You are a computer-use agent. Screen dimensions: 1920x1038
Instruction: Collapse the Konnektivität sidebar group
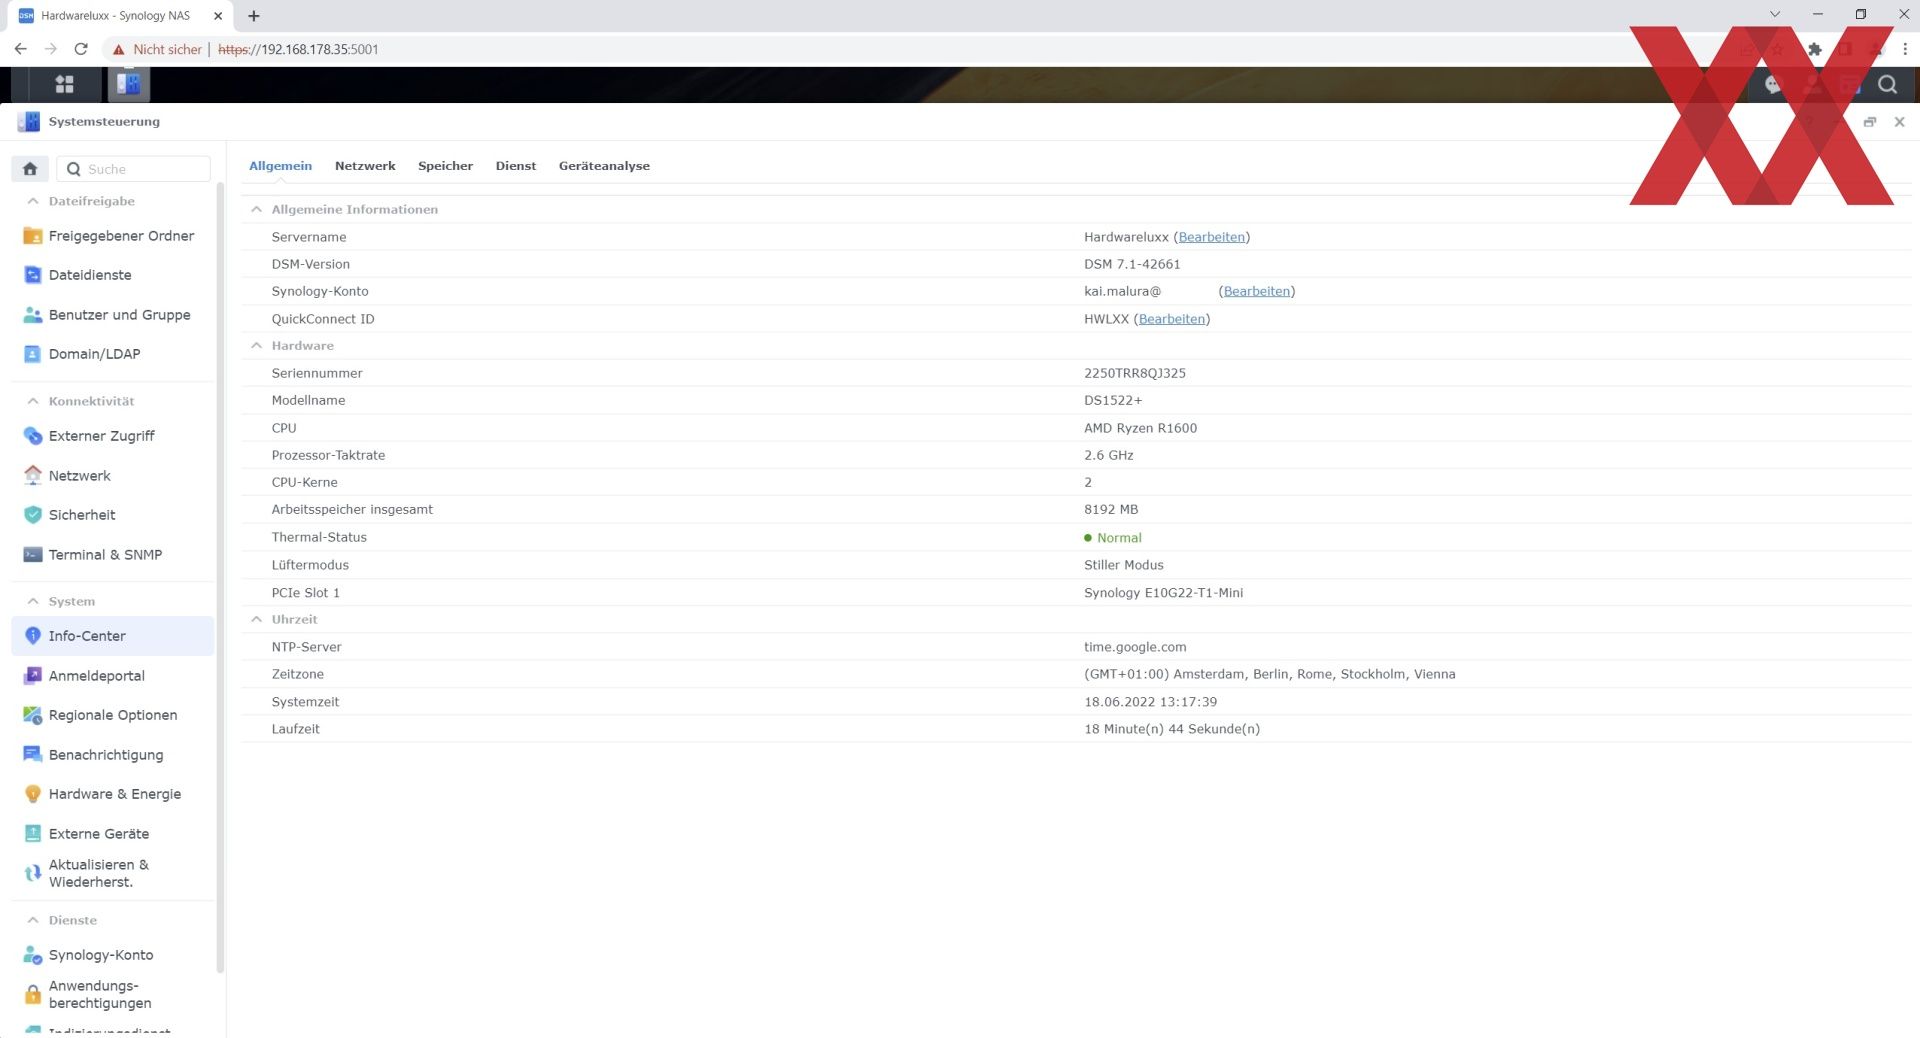33,401
